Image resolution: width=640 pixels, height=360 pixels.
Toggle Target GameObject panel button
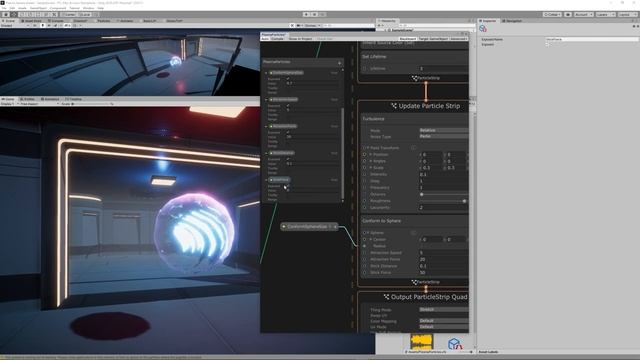pos(433,39)
